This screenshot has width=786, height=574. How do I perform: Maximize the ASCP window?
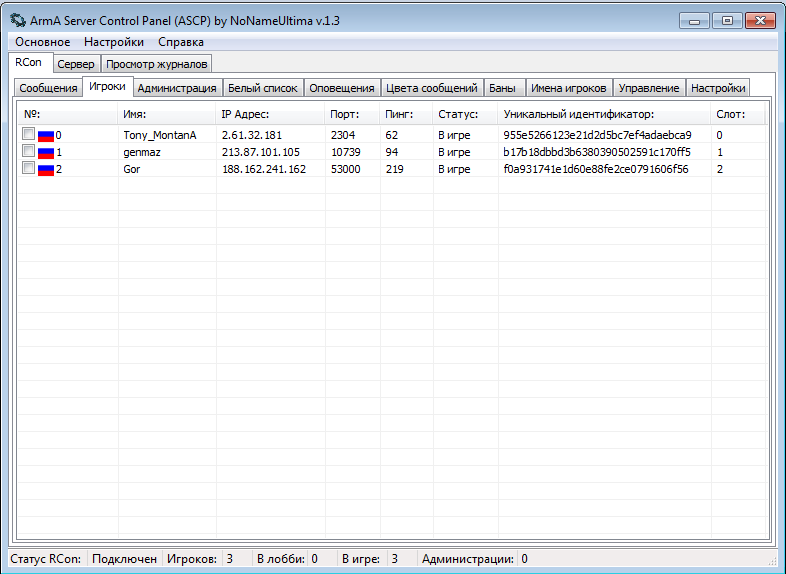pos(727,21)
